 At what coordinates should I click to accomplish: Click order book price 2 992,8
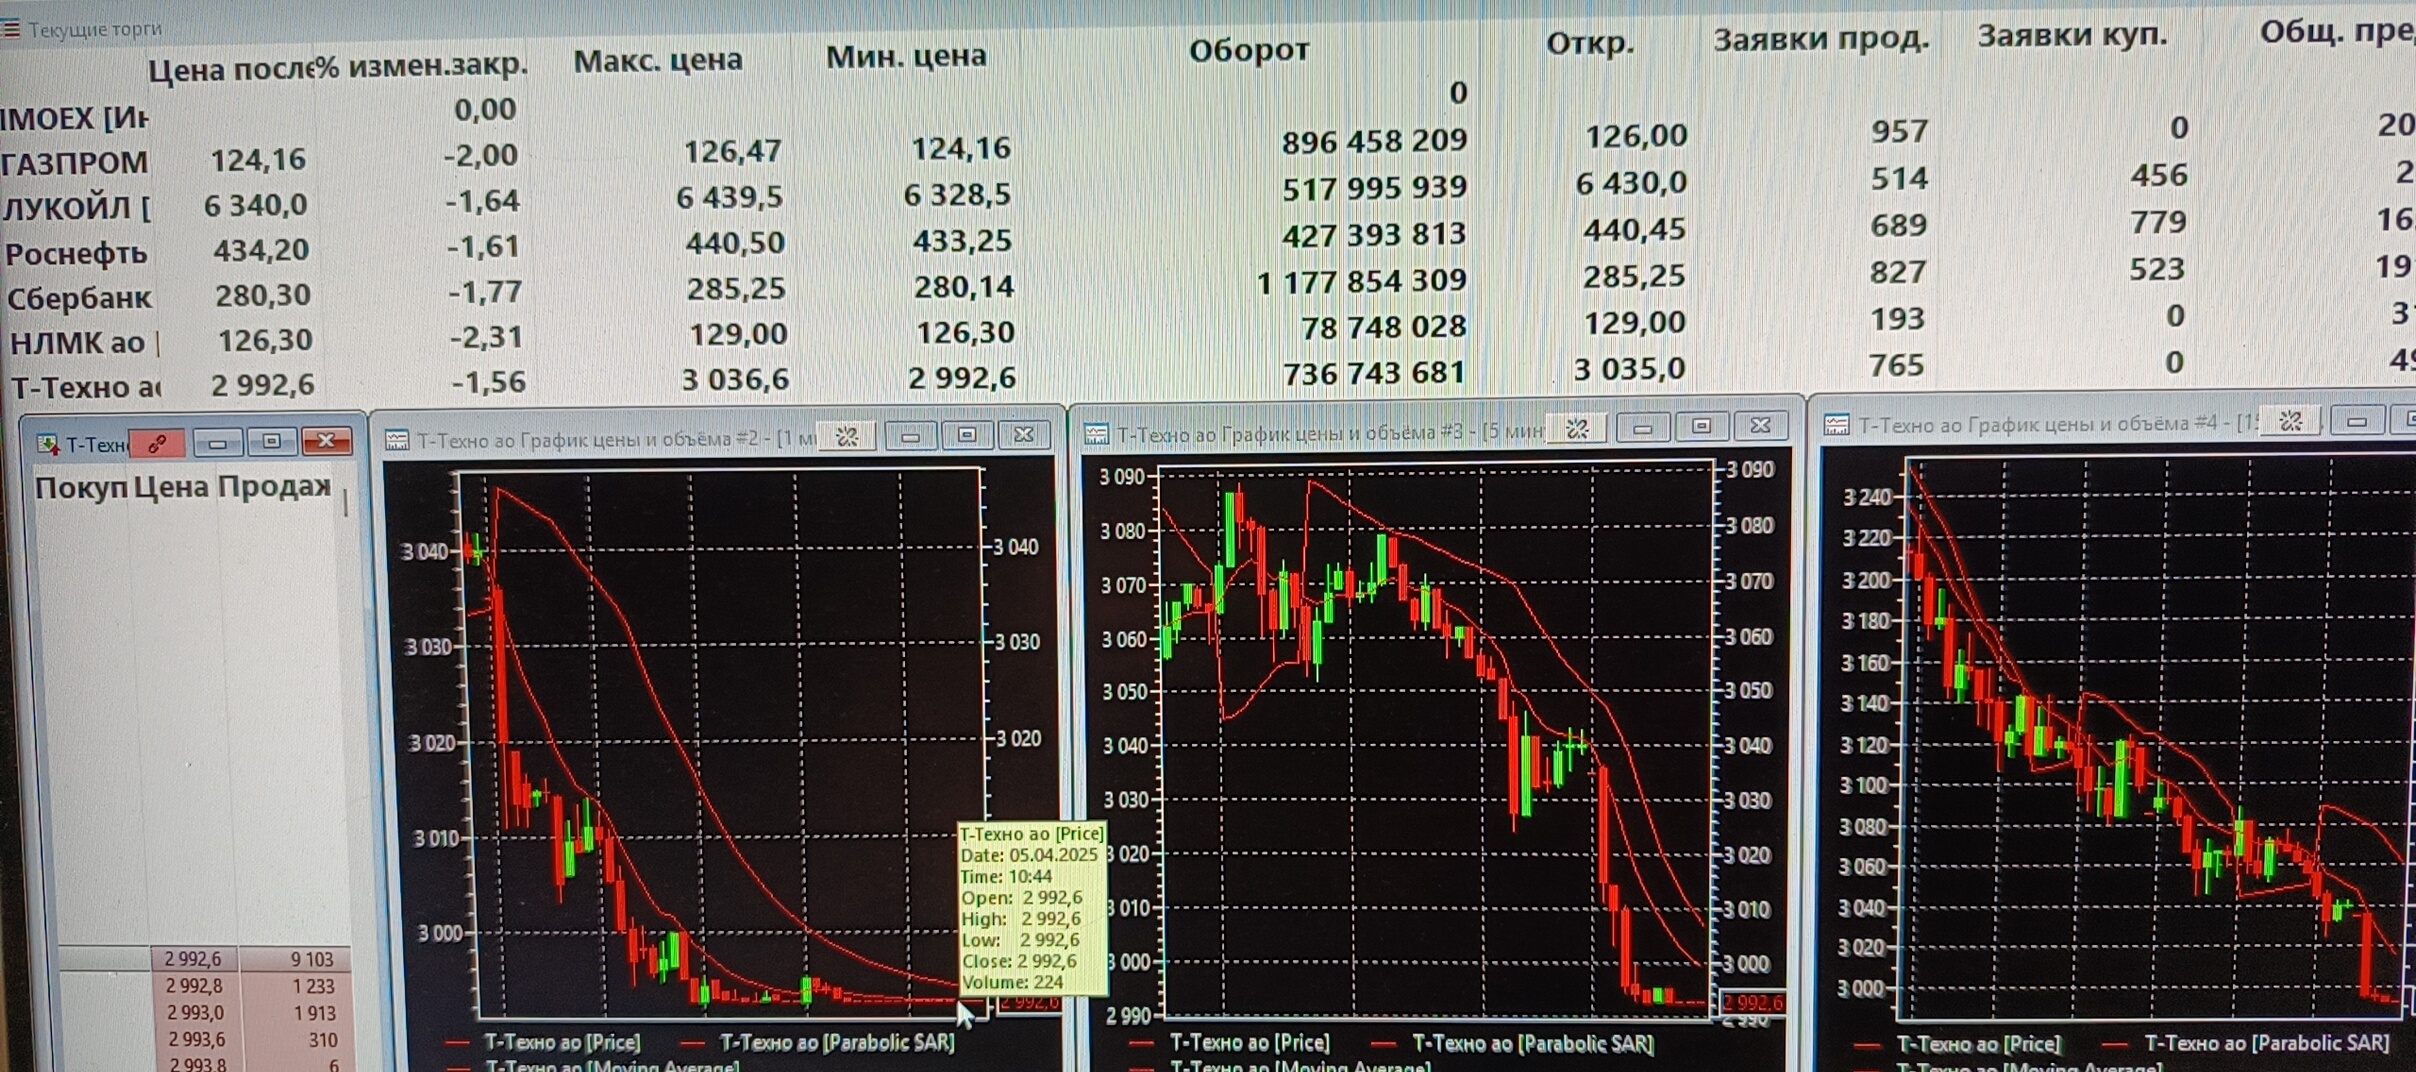point(195,986)
